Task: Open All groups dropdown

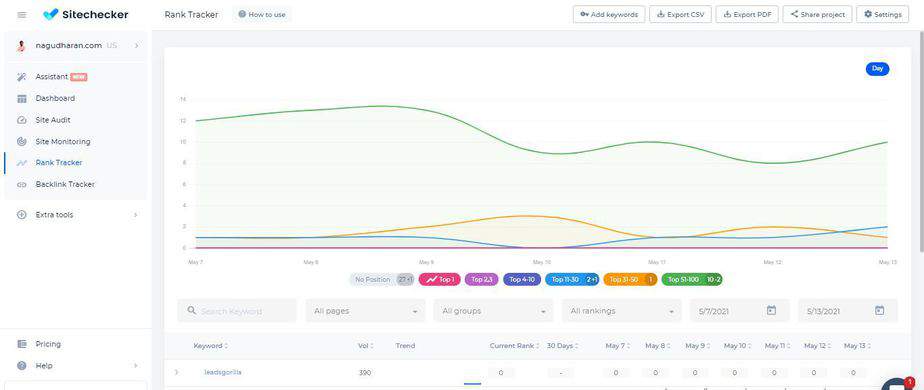Action: click(493, 311)
